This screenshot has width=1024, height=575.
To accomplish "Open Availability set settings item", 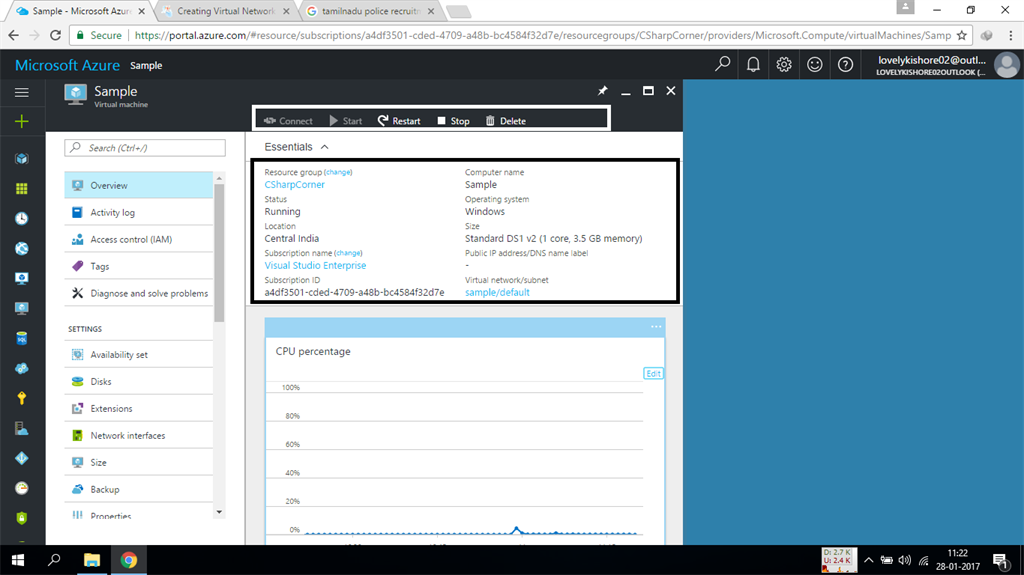I will coord(138,354).
